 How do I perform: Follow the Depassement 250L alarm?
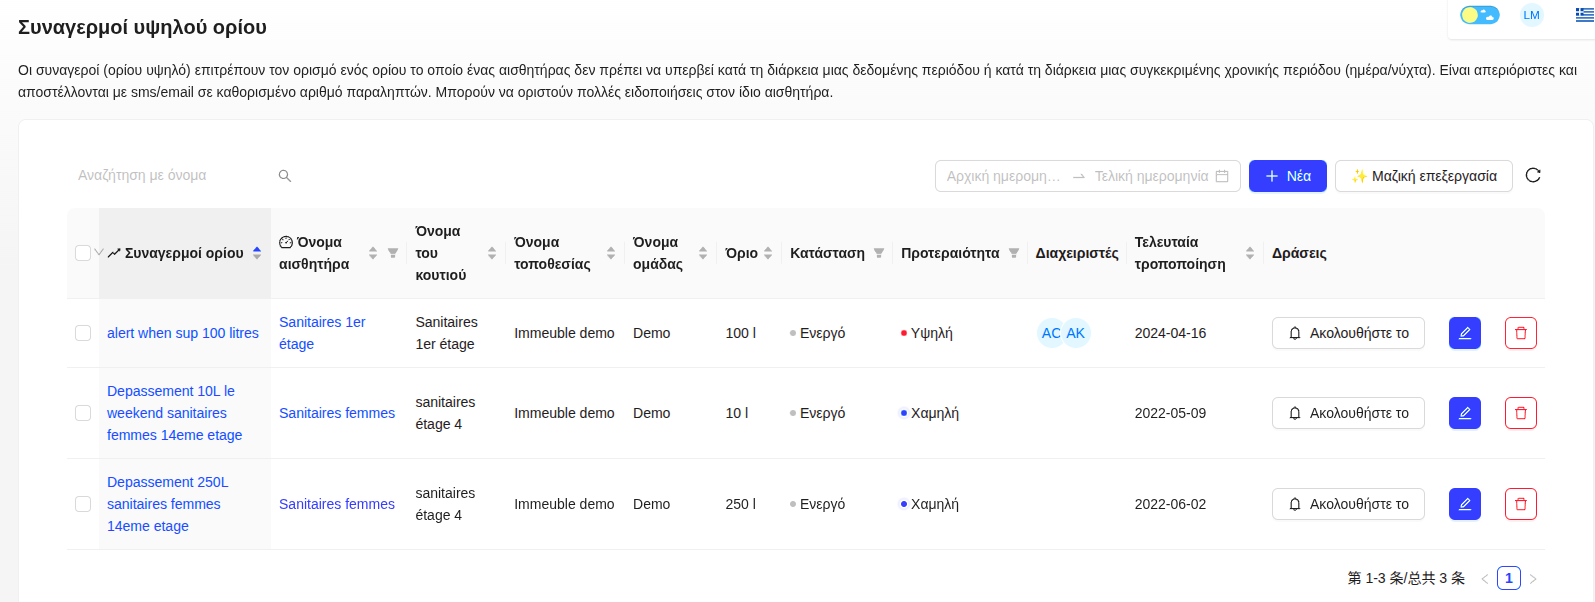click(1348, 504)
